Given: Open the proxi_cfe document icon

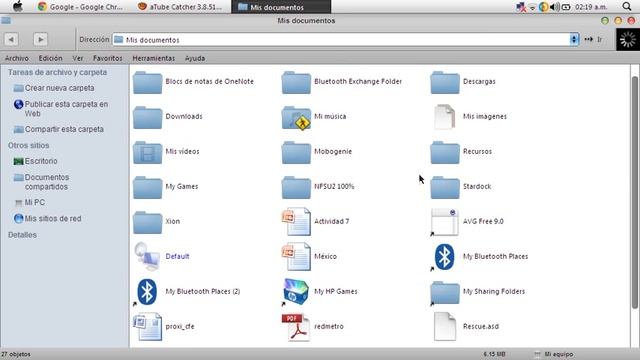Looking at the screenshot, I should tap(147, 327).
